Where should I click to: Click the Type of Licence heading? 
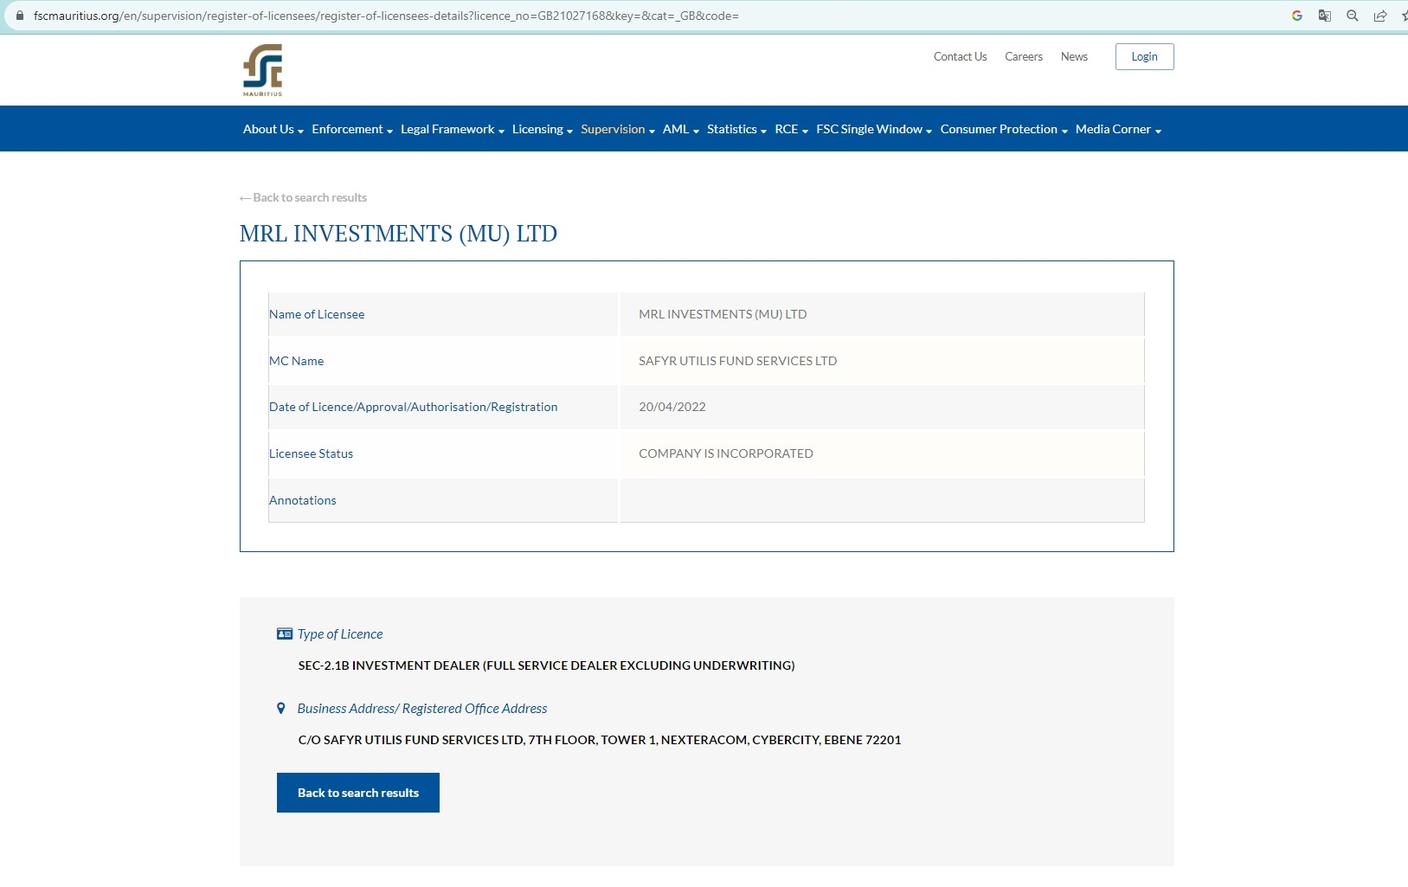click(x=340, y=634)
